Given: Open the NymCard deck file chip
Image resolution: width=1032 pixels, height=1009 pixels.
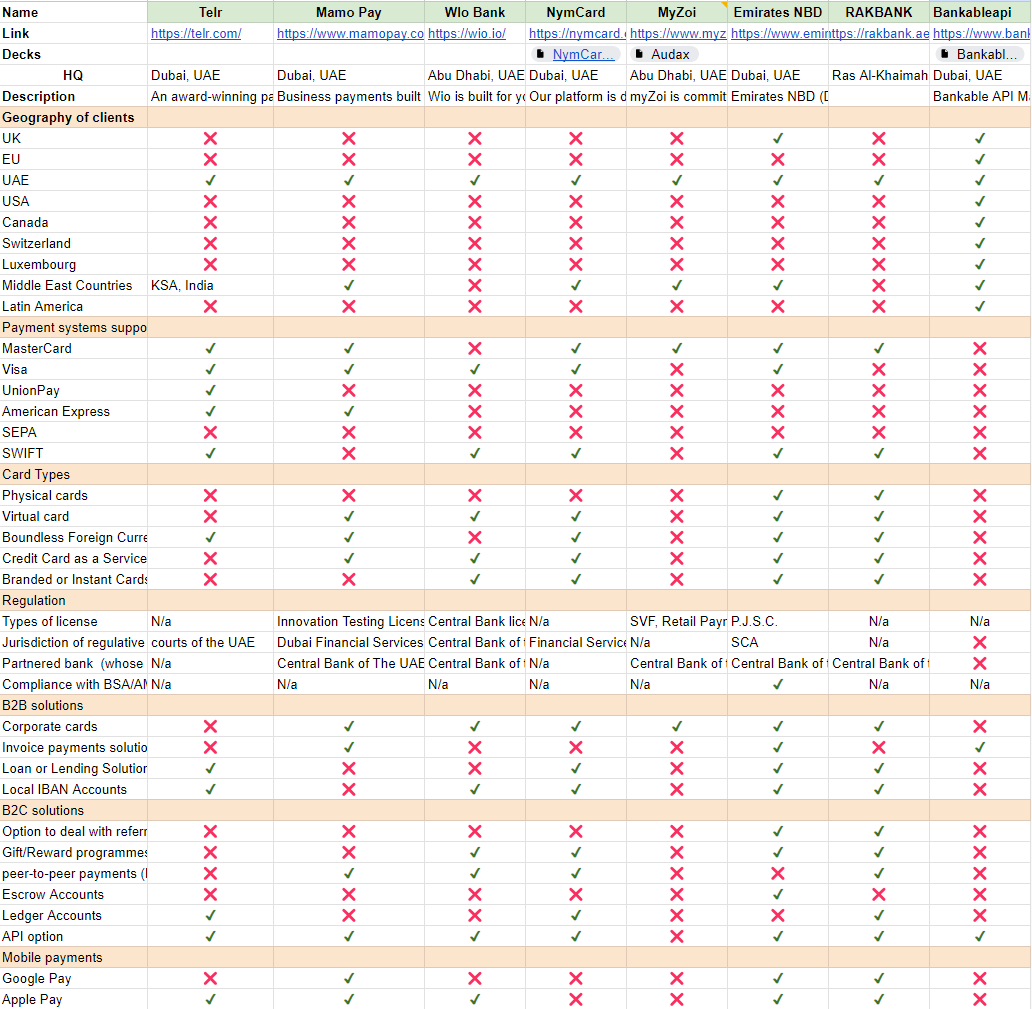Looking at the screenshot, I should (575, 54).
